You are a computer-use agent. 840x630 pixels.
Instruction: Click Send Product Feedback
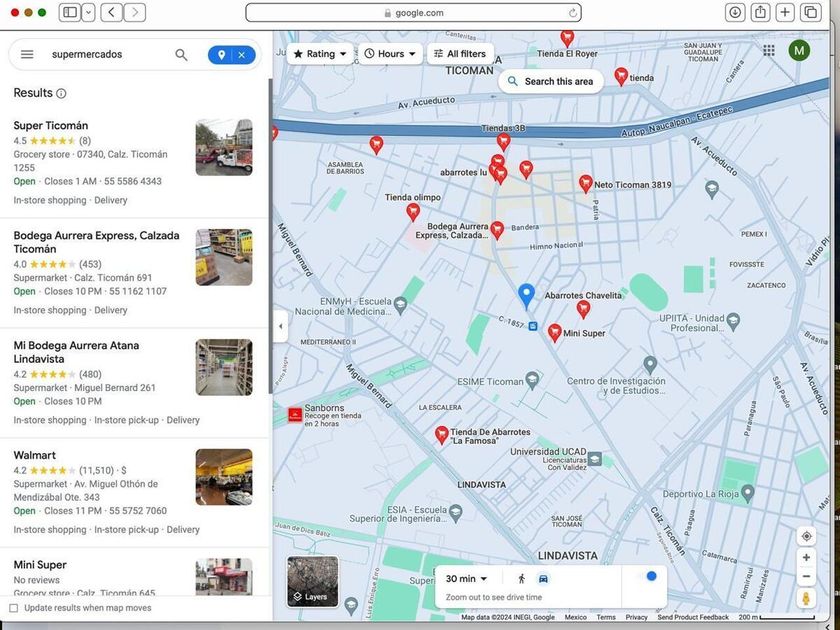point(693,617)
